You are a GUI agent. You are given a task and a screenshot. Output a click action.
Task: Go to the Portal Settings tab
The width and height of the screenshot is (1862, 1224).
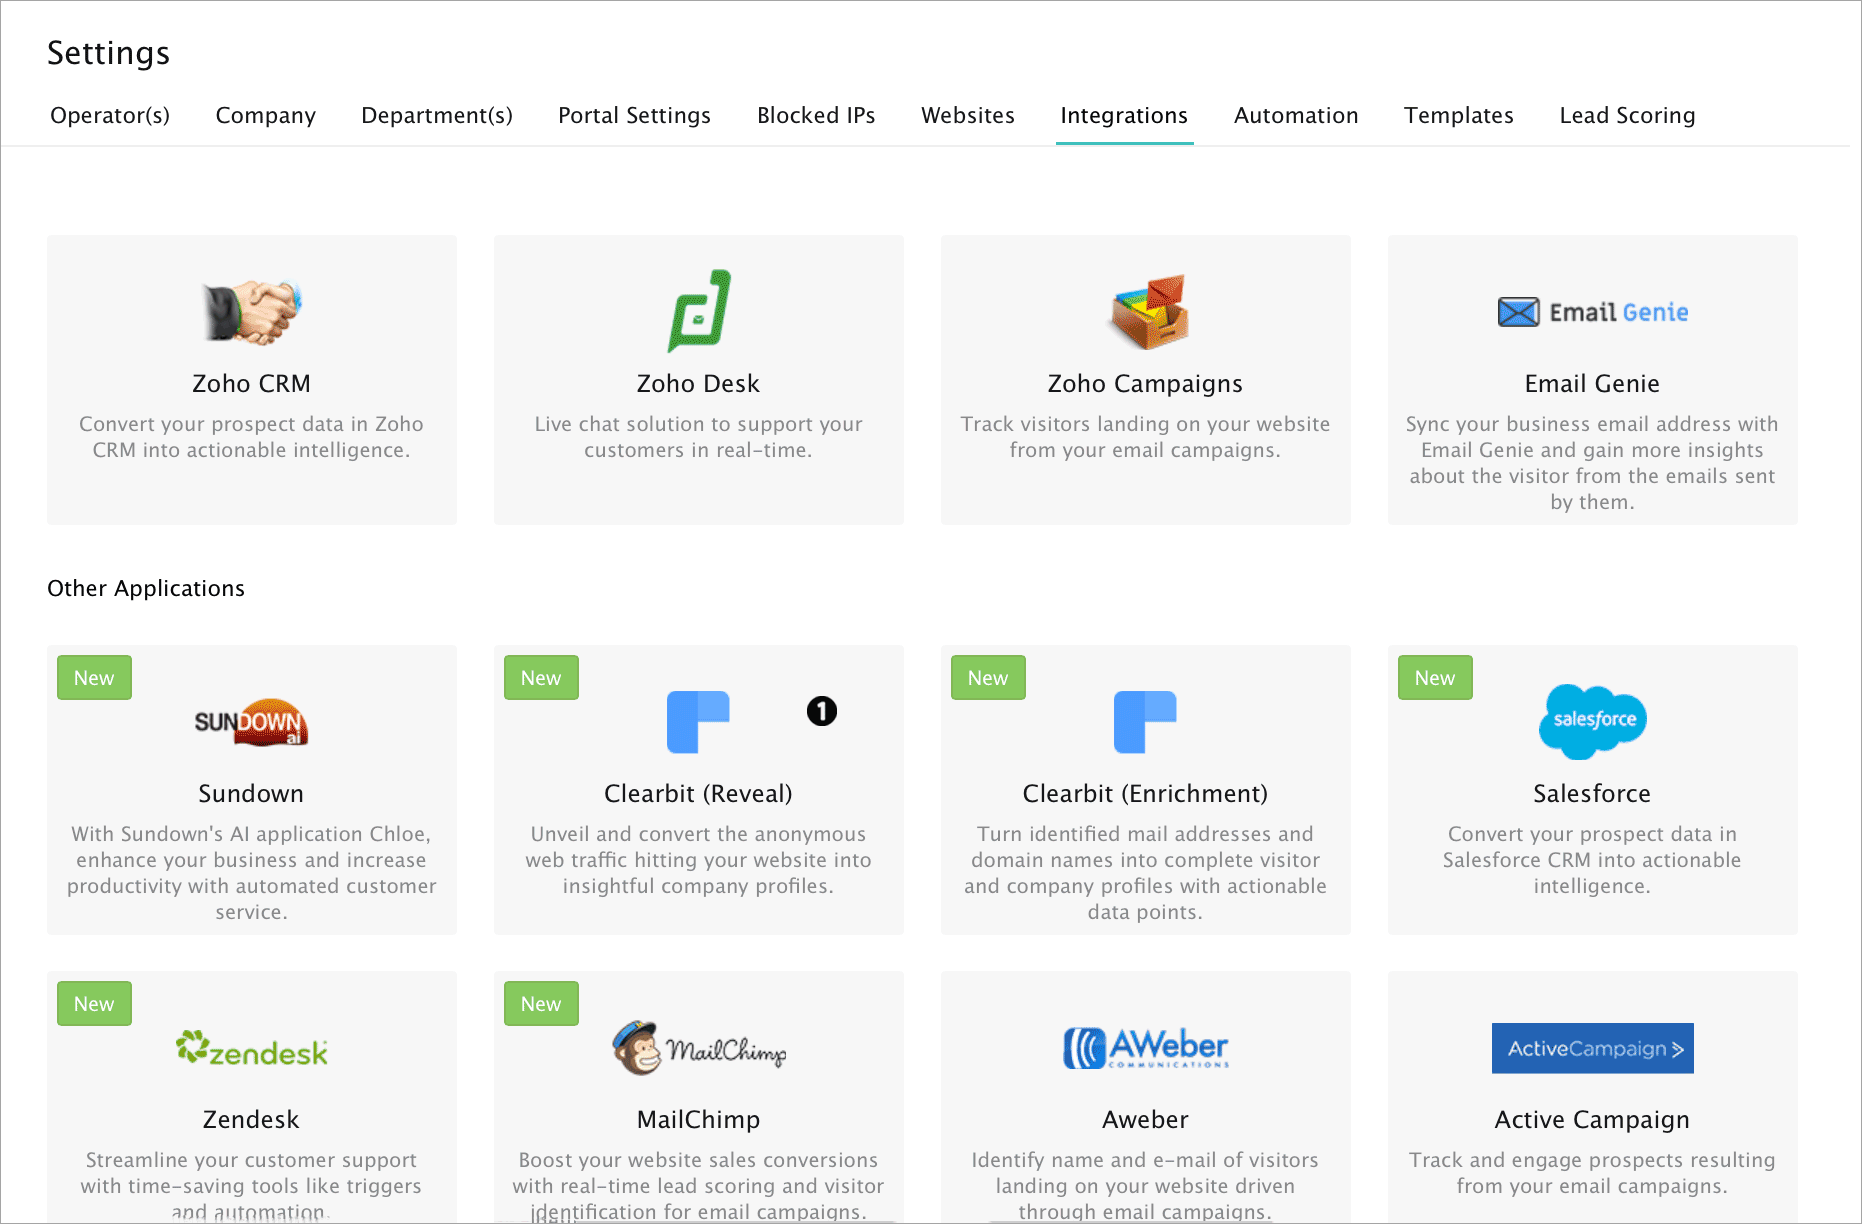[635, 115]
